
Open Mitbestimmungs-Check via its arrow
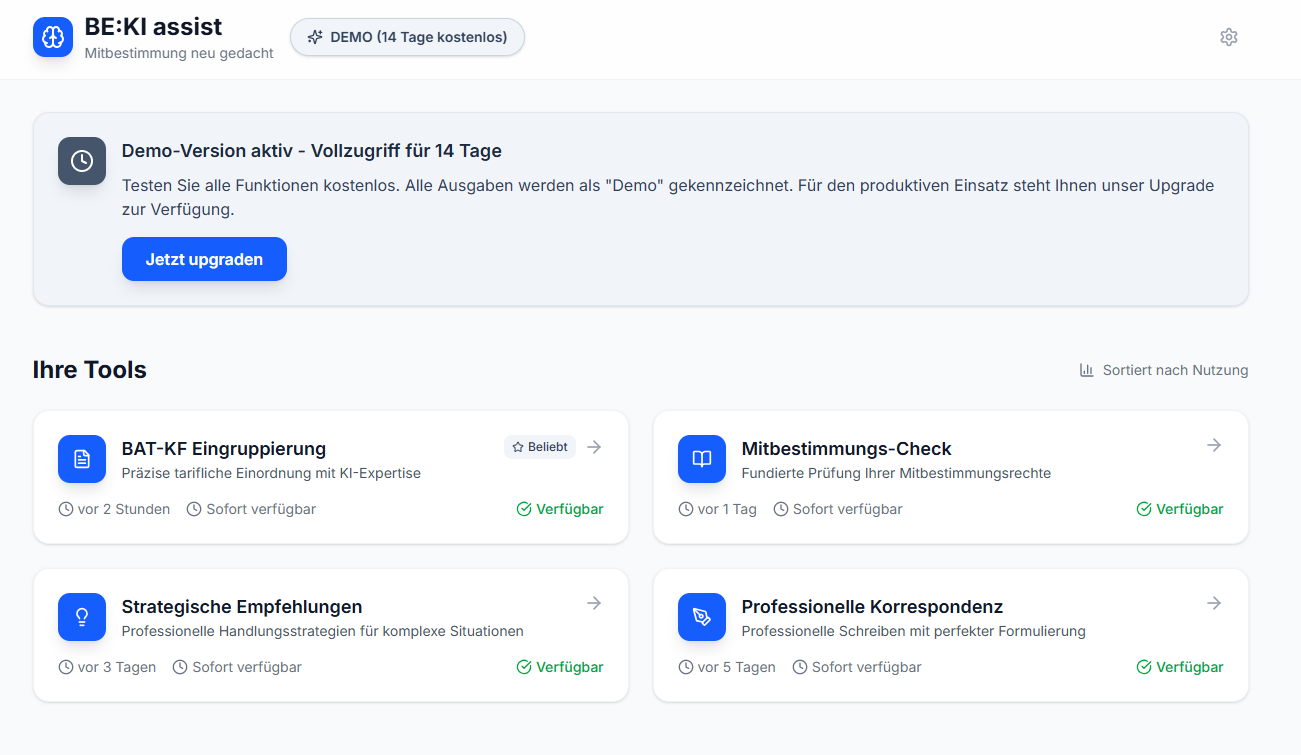click(x=1214, y=445)
